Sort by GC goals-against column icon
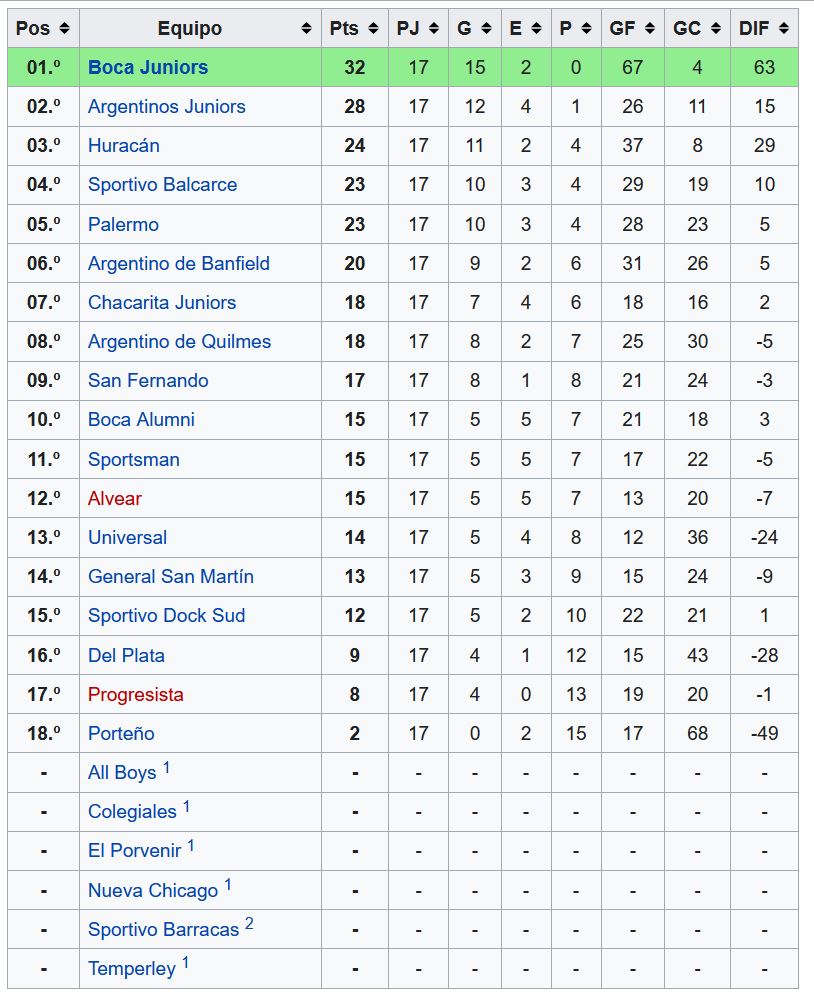This screenshot has width=814, height=1000. point(716,28)
